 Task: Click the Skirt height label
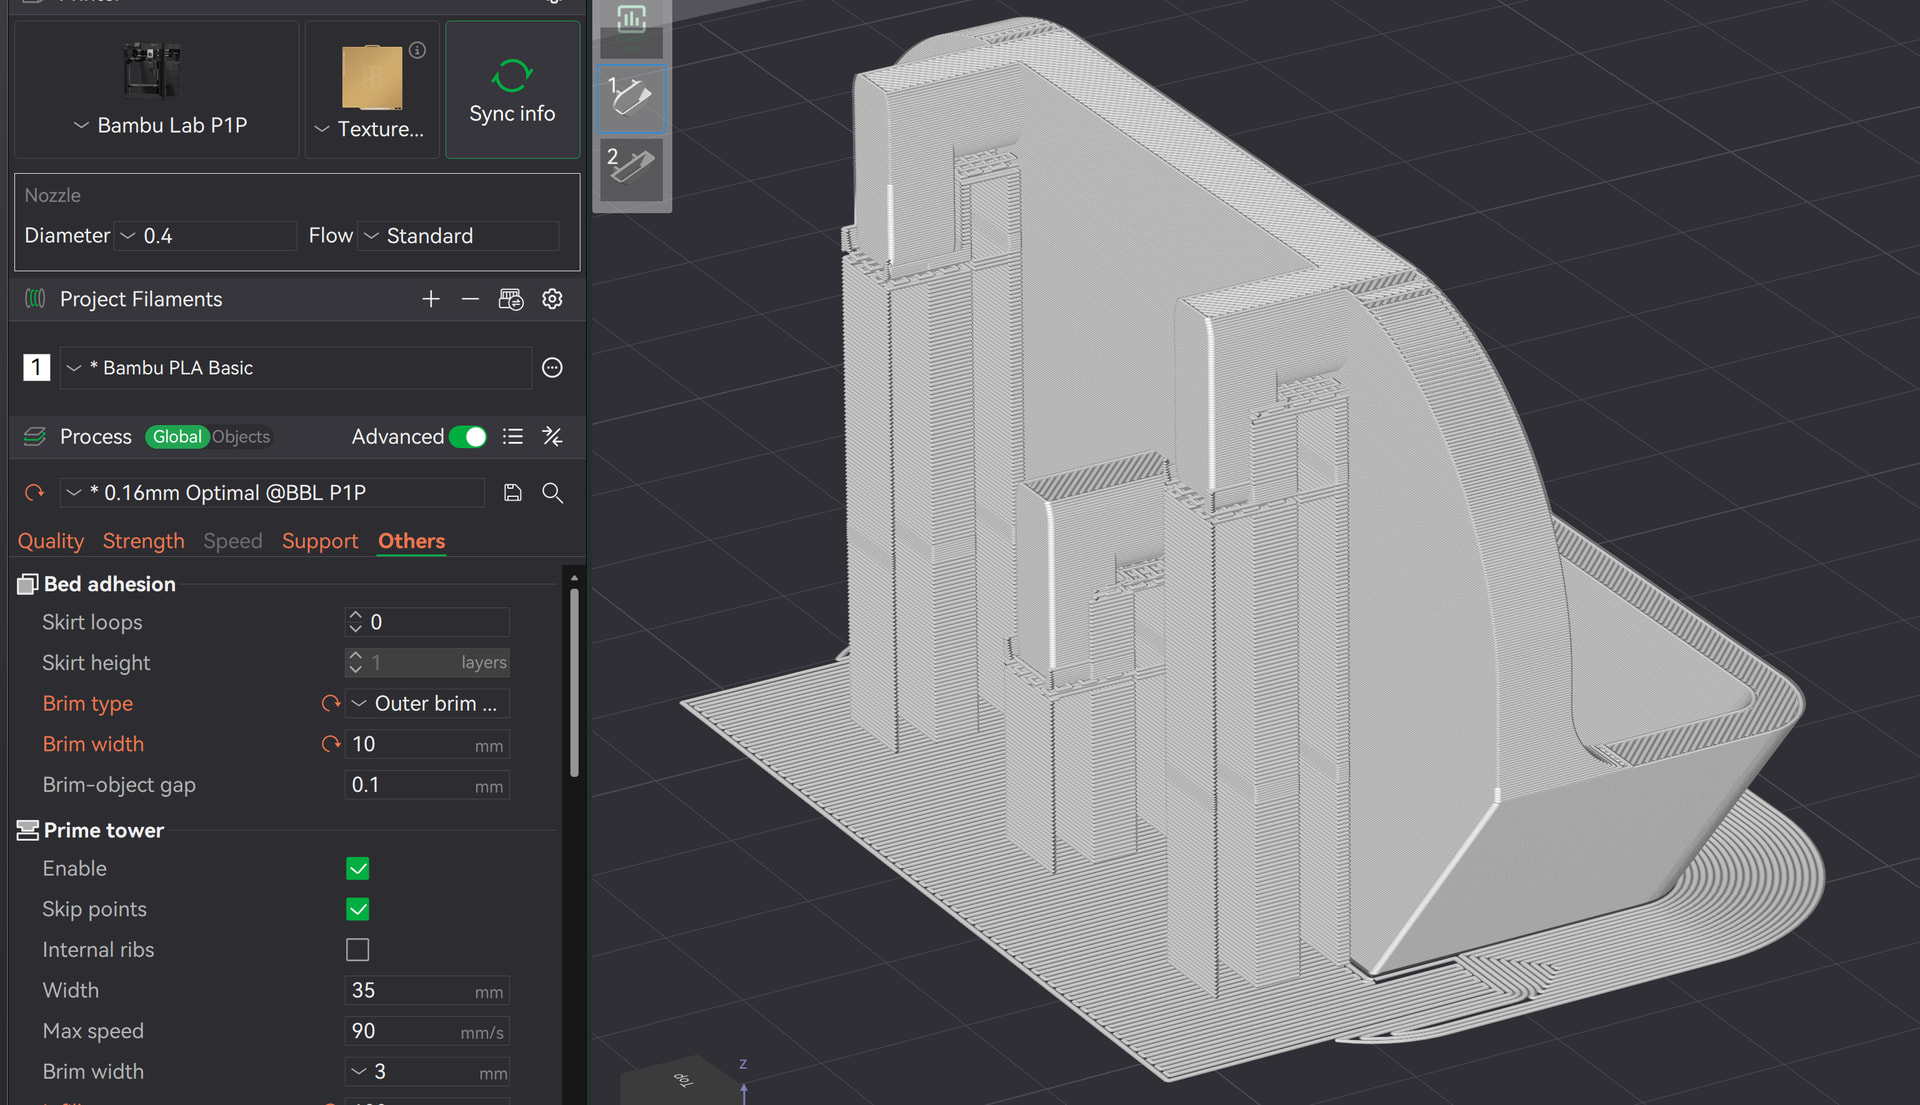[96, 663]
